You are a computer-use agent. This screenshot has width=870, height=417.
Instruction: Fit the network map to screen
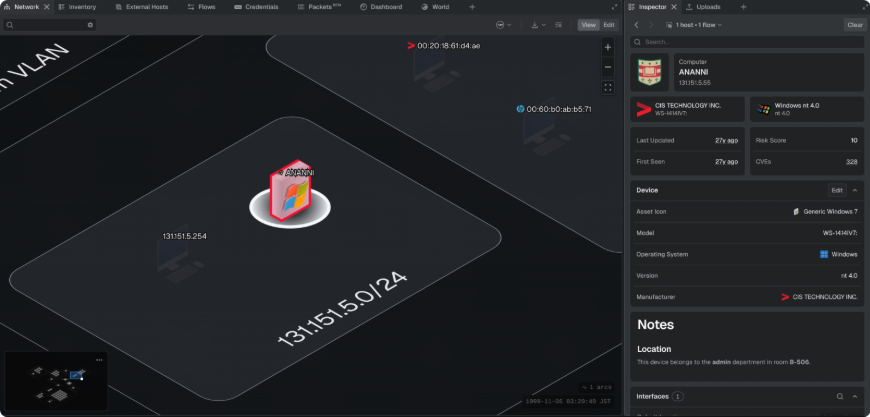click(x=608, y=87)
